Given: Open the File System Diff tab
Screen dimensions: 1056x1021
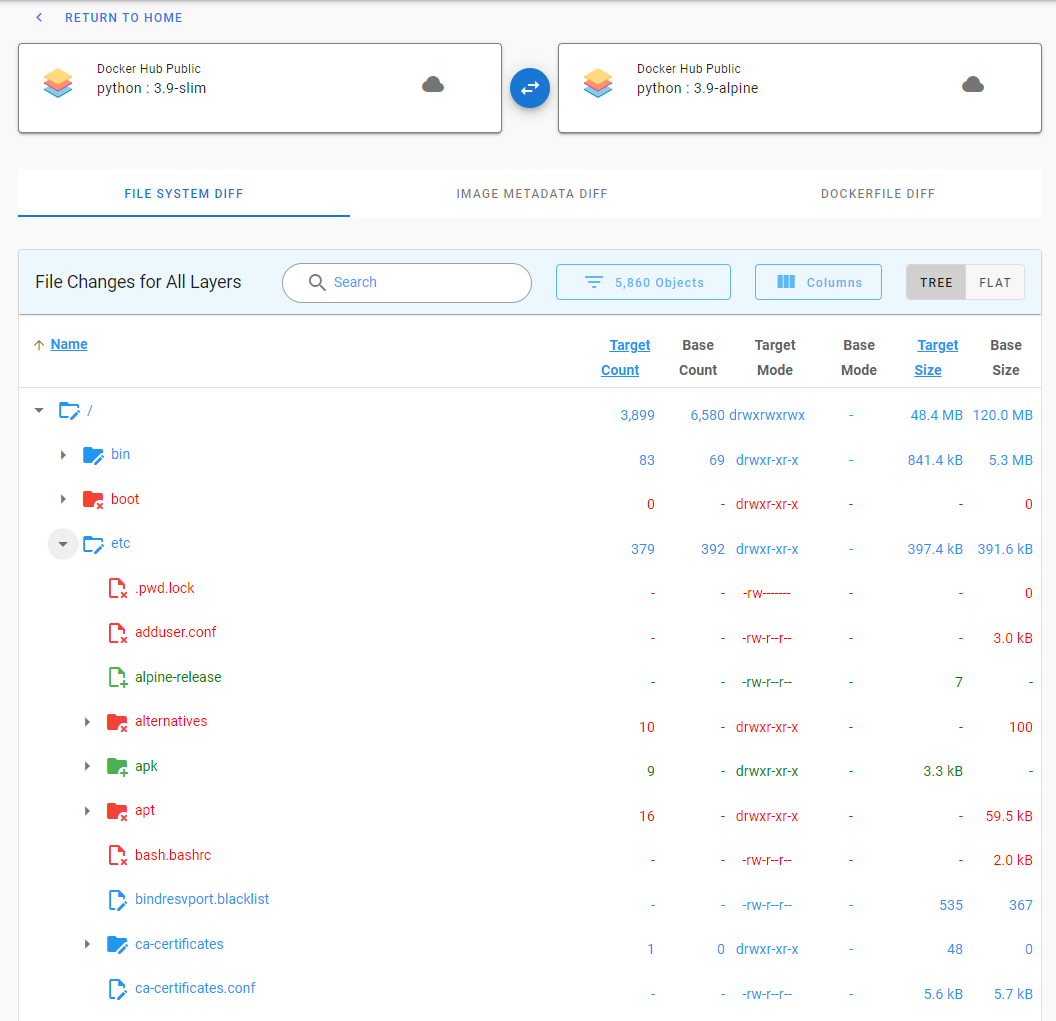Looking at the screenshot, I should tap(184, 194).
